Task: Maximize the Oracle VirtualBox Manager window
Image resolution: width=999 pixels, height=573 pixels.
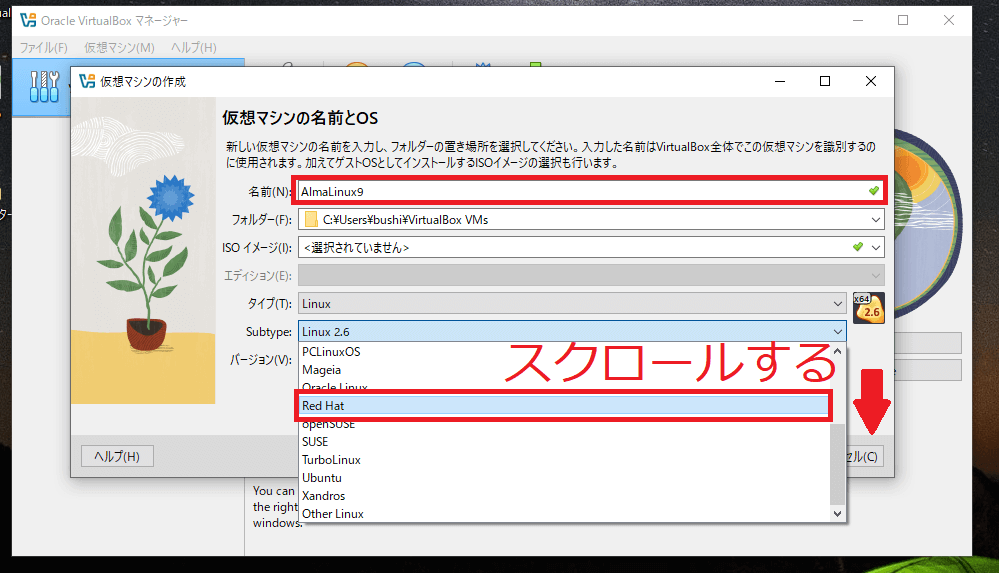Action: click(903, 20)
